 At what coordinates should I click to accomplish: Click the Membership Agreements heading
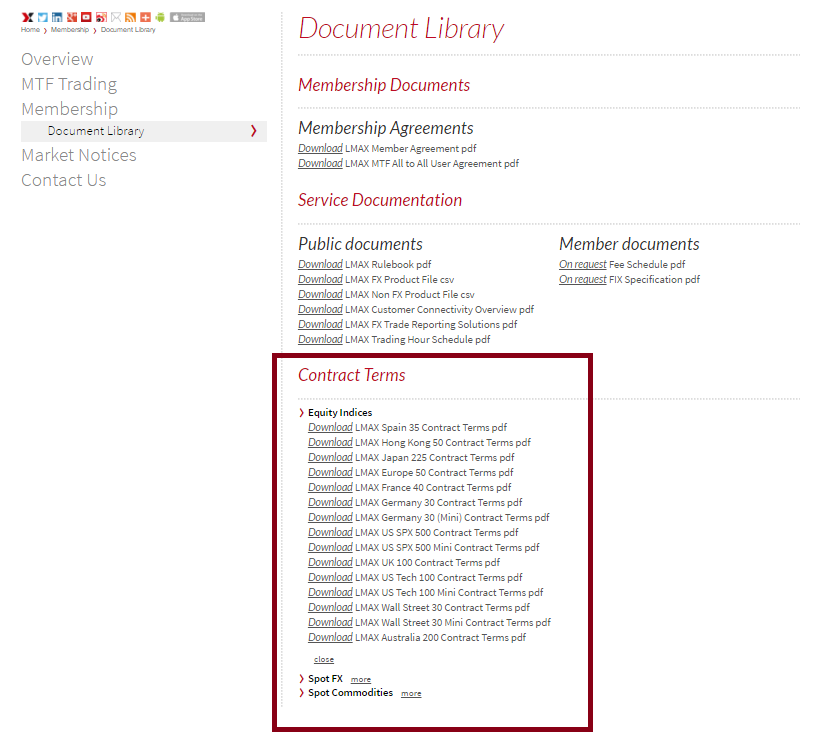[x=385, y=128]
